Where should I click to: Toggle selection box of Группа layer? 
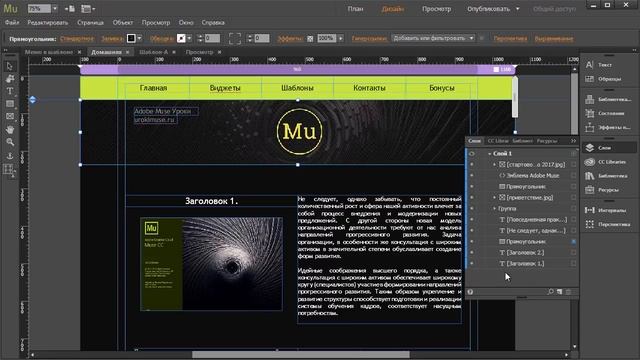coord(573,209)
